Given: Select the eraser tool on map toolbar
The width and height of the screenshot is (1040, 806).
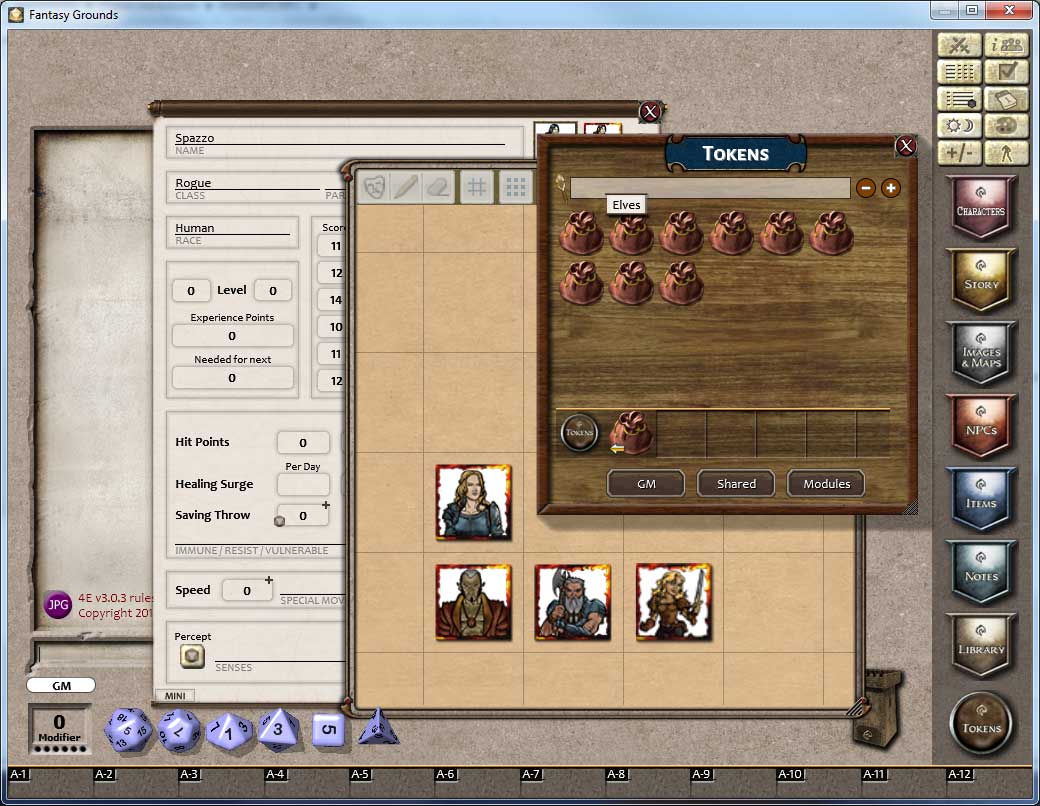Looking at the screenshot, I should coord(437,188).
